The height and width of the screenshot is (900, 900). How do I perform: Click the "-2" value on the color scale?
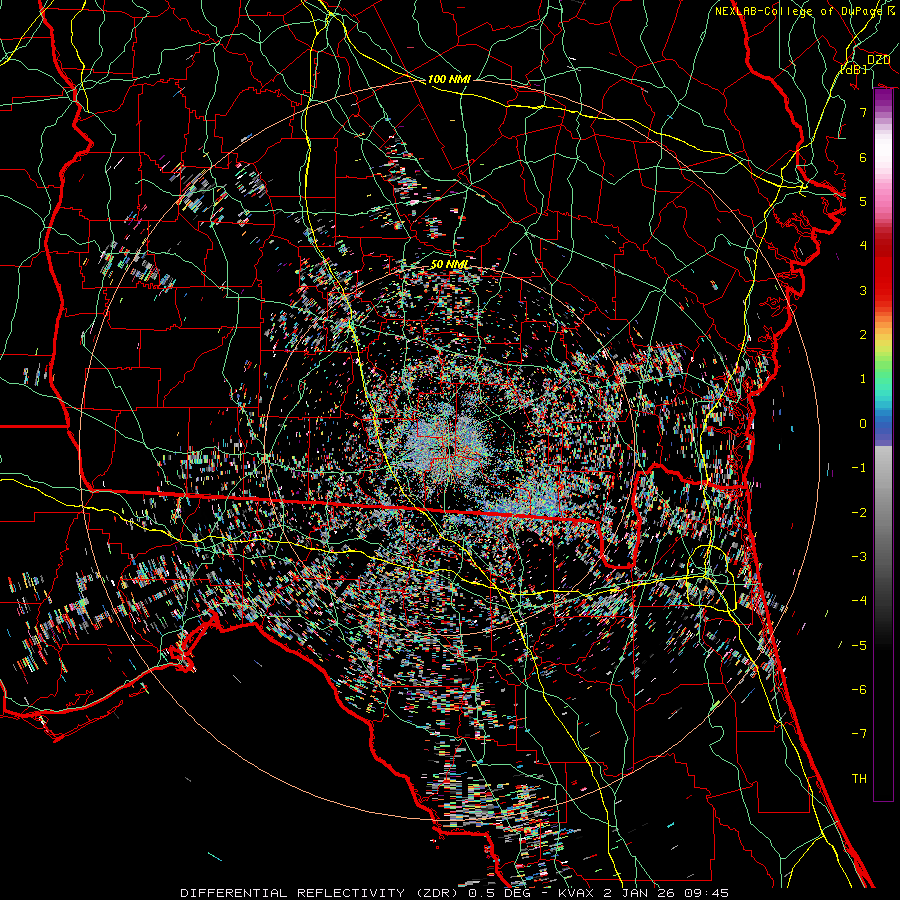click(859, 512)
